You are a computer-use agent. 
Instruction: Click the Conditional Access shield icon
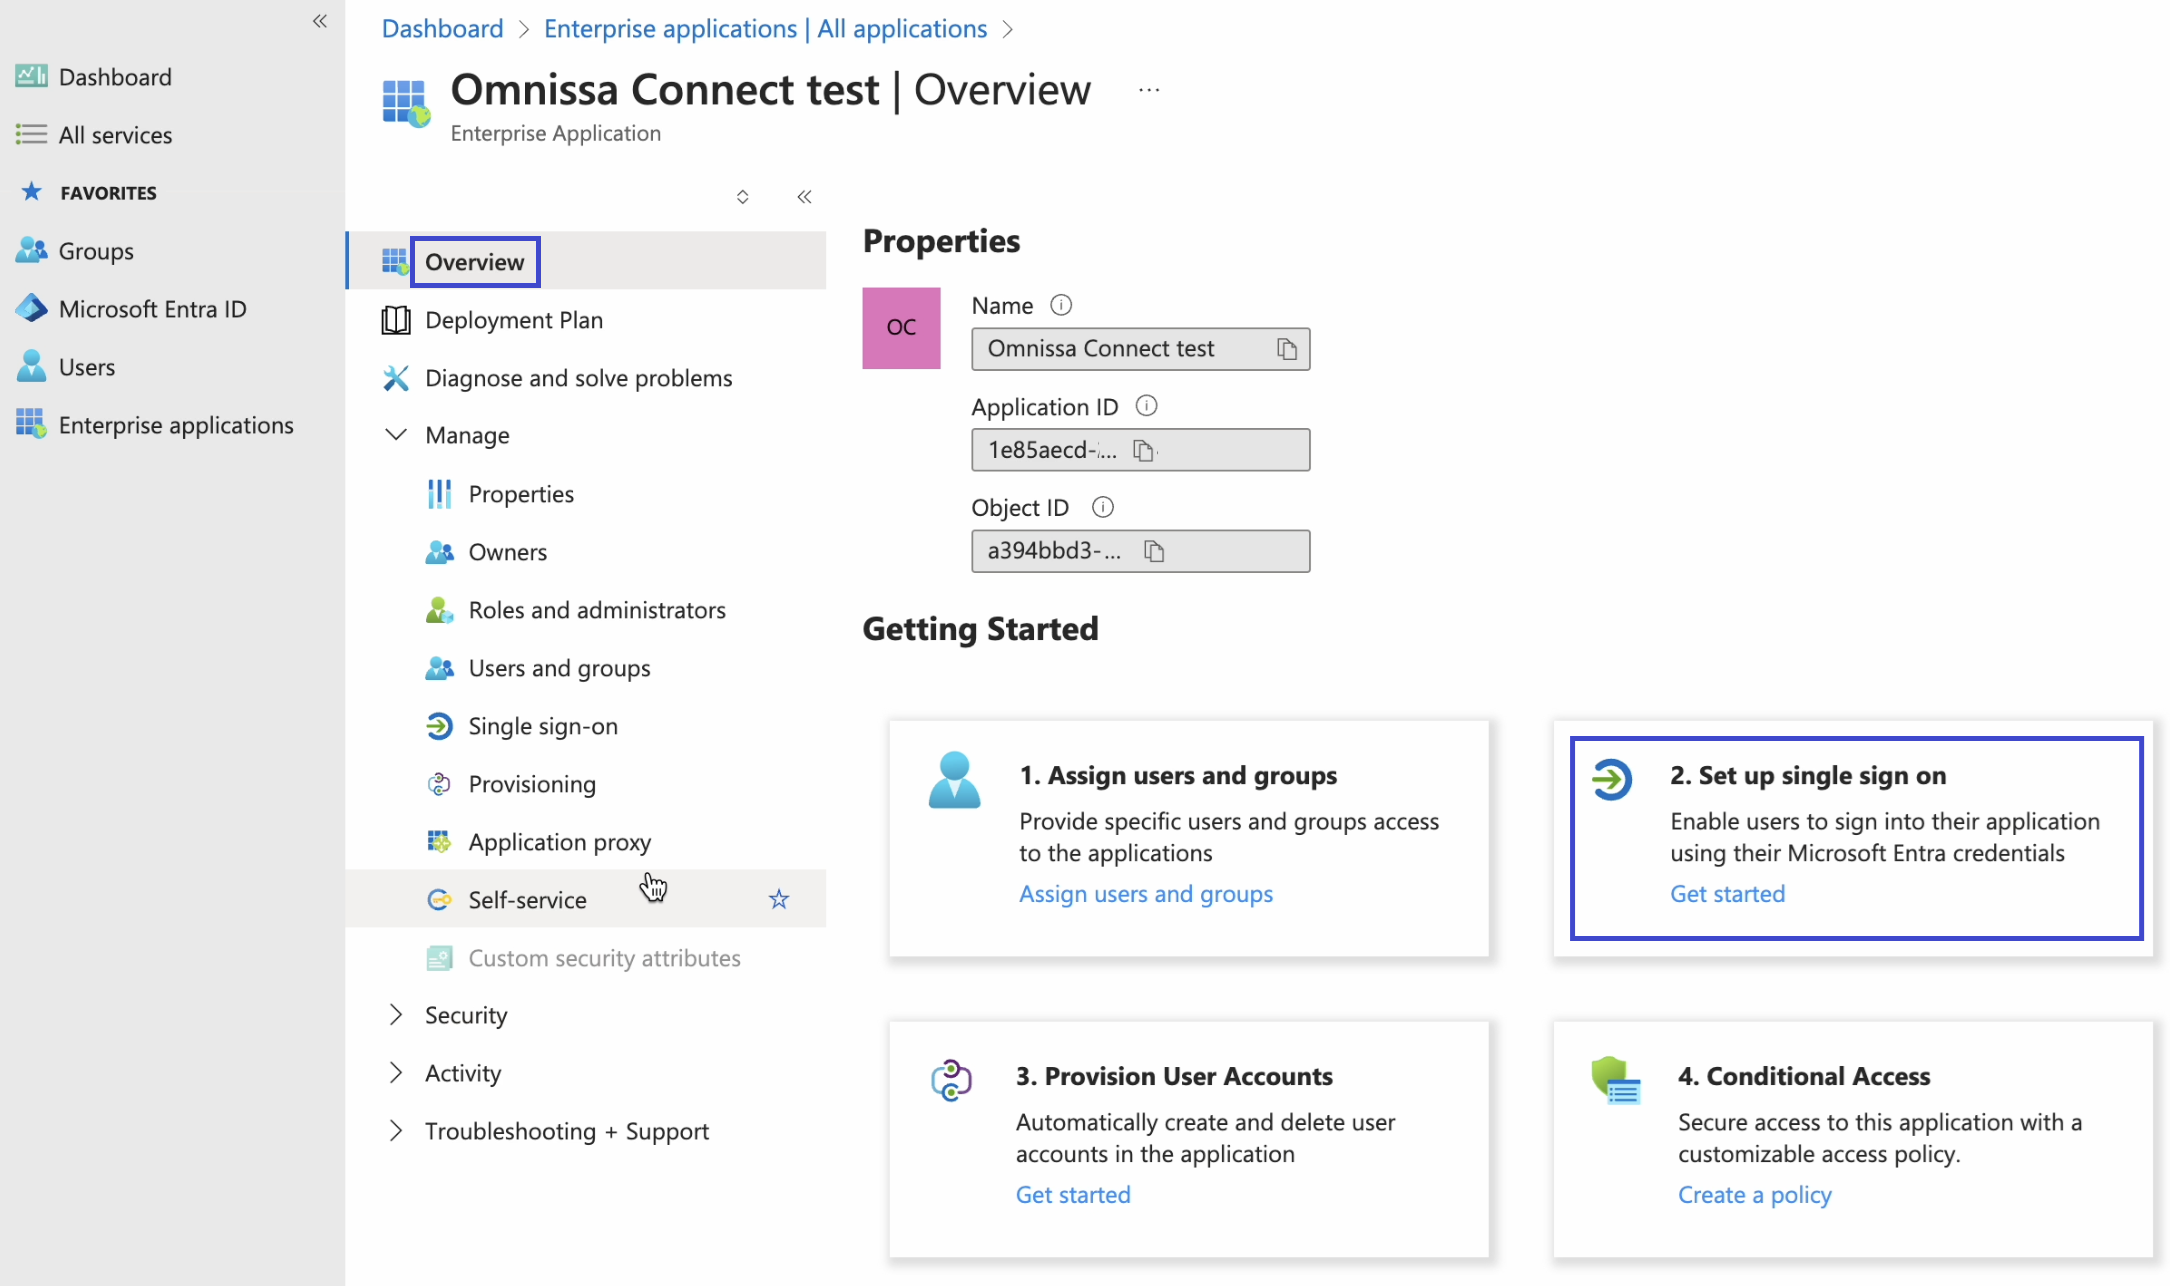(1616, 1080)
